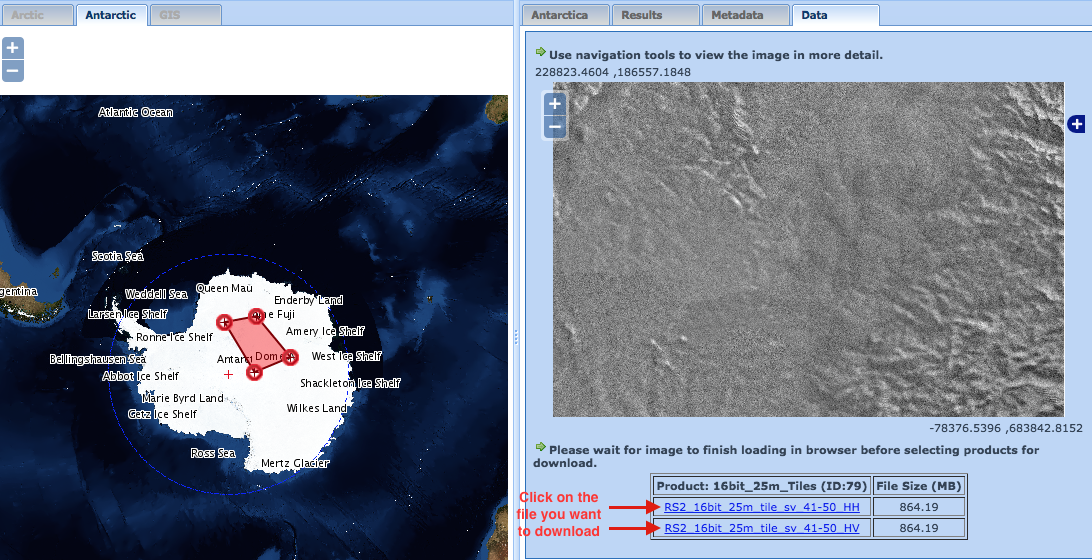Open the Antarctica panel tab

[x=566, y=15]
